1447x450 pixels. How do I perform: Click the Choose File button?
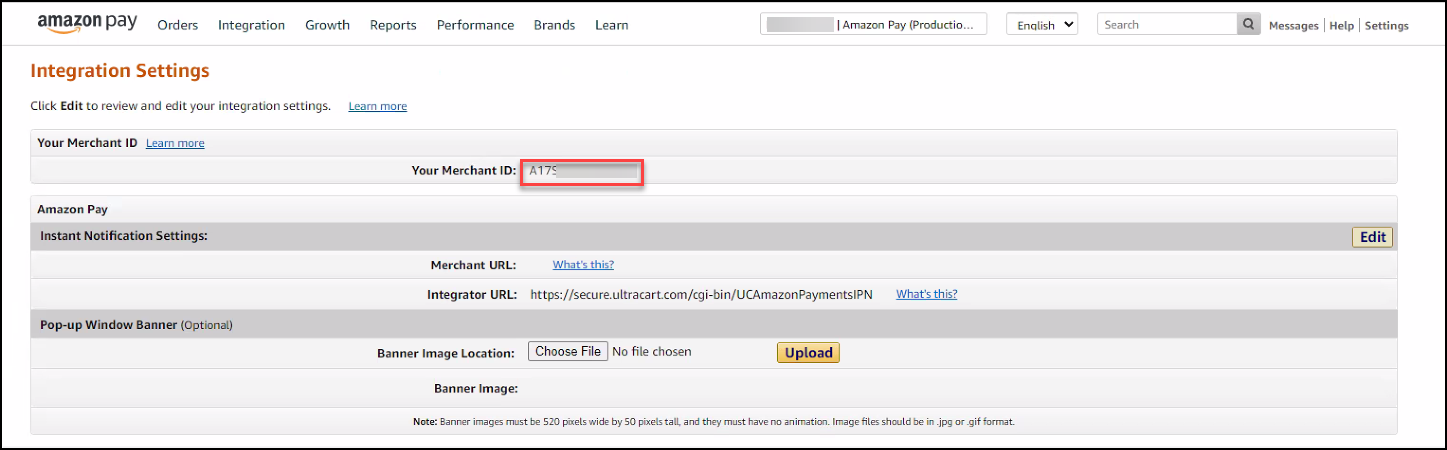[568, 352]
